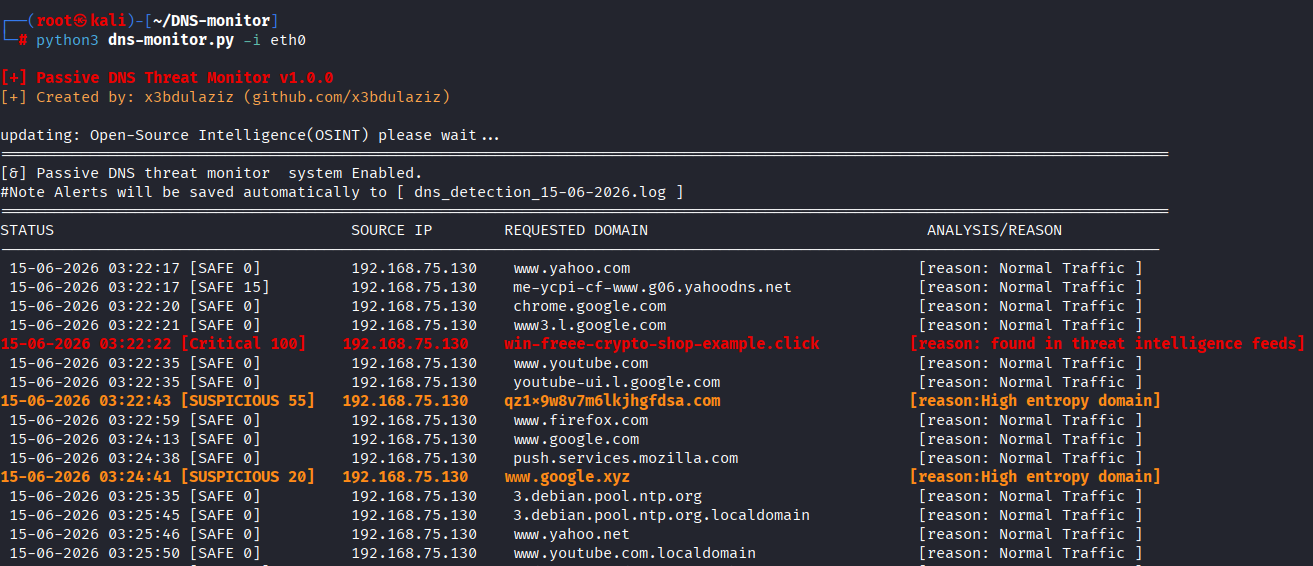Click the root㉿kali prompt label
This screenshot has height=566, width=1313.
[x=83, y=21]
